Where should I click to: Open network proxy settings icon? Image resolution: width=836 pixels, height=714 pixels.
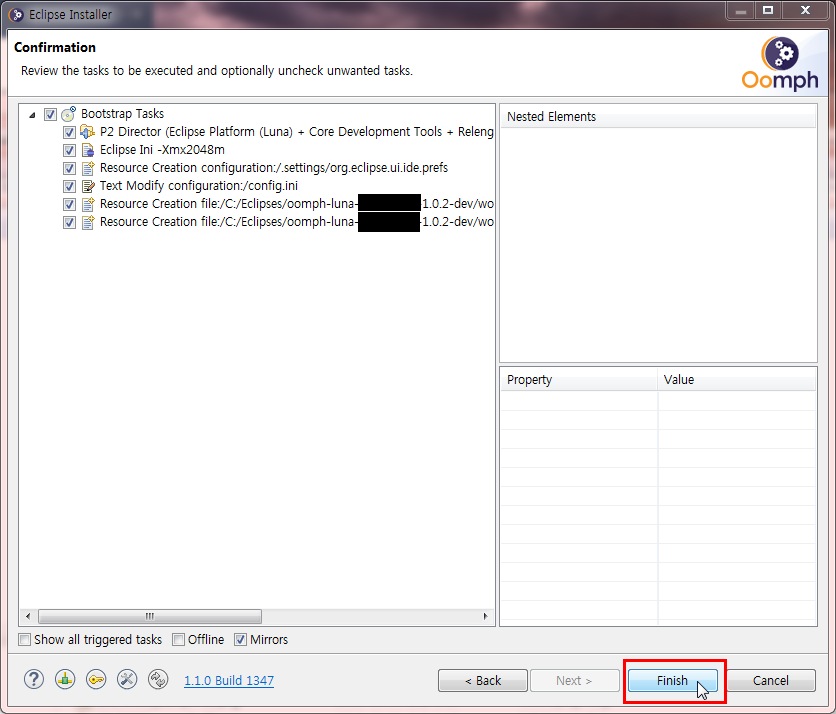65,679
